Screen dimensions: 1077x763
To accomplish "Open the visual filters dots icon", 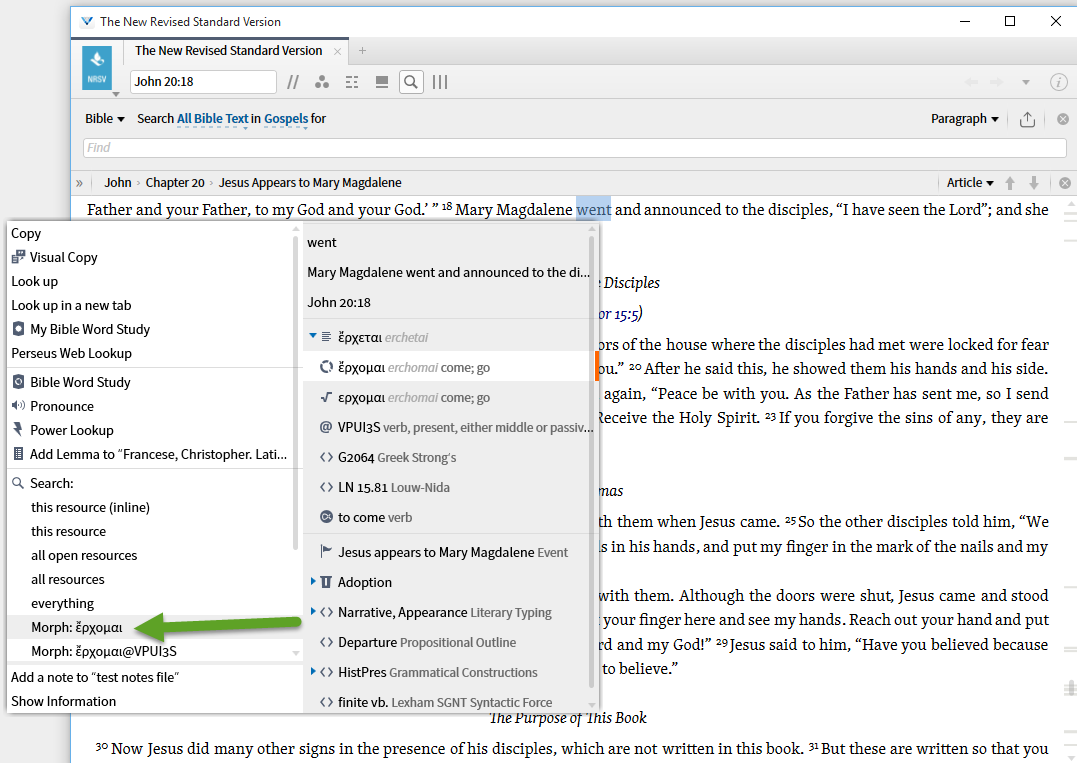I will [x=321, y=82].
